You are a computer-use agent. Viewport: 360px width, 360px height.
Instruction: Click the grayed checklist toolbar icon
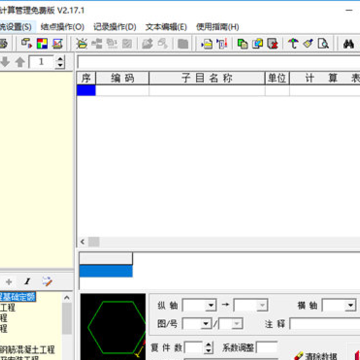tap(127, 44)
